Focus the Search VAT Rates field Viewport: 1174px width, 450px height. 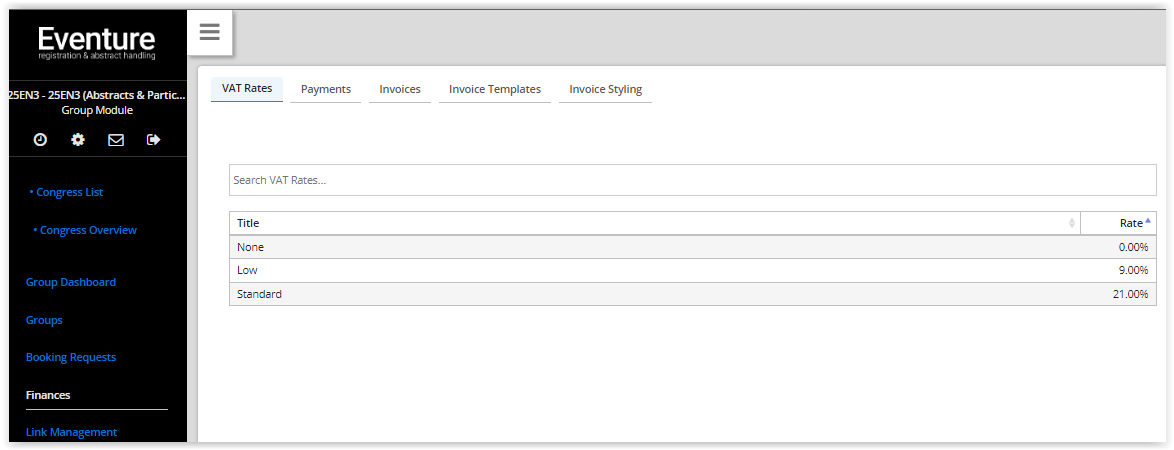pyautogui.click(x=693, y=180)
